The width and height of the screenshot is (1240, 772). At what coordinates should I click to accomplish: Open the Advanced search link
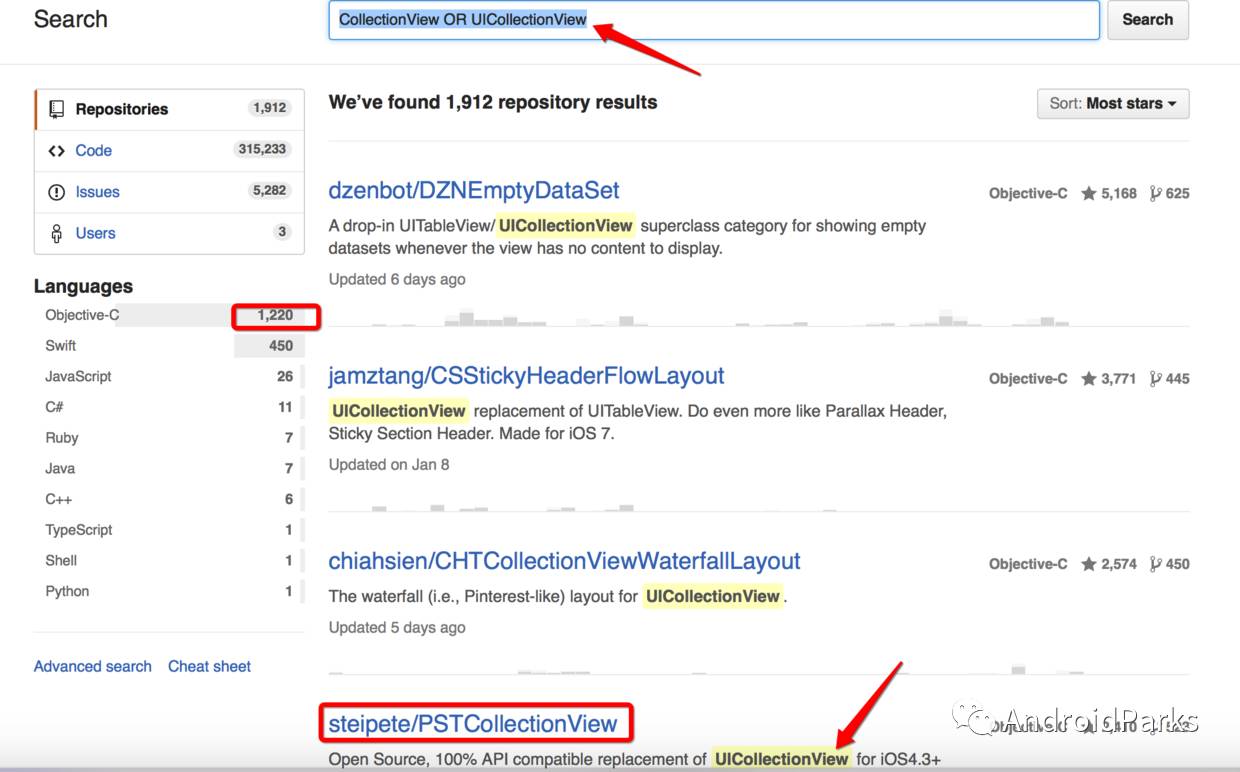click(93, 666)
